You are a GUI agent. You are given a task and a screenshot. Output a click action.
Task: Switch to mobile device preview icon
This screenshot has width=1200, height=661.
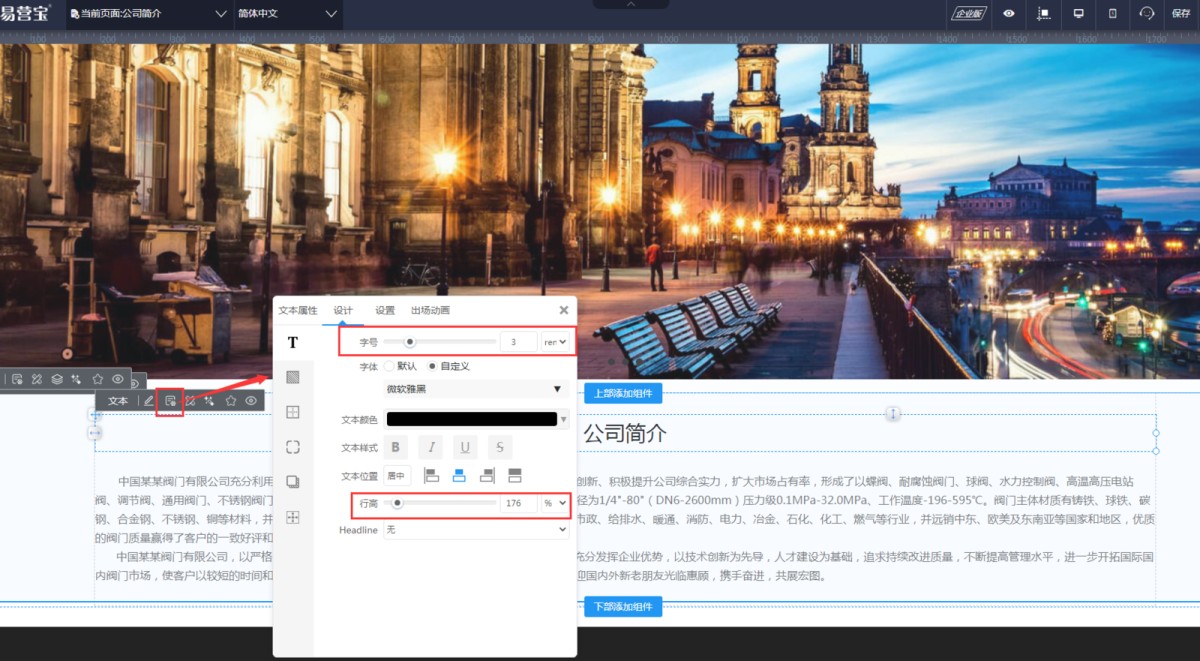[1113, 13]
